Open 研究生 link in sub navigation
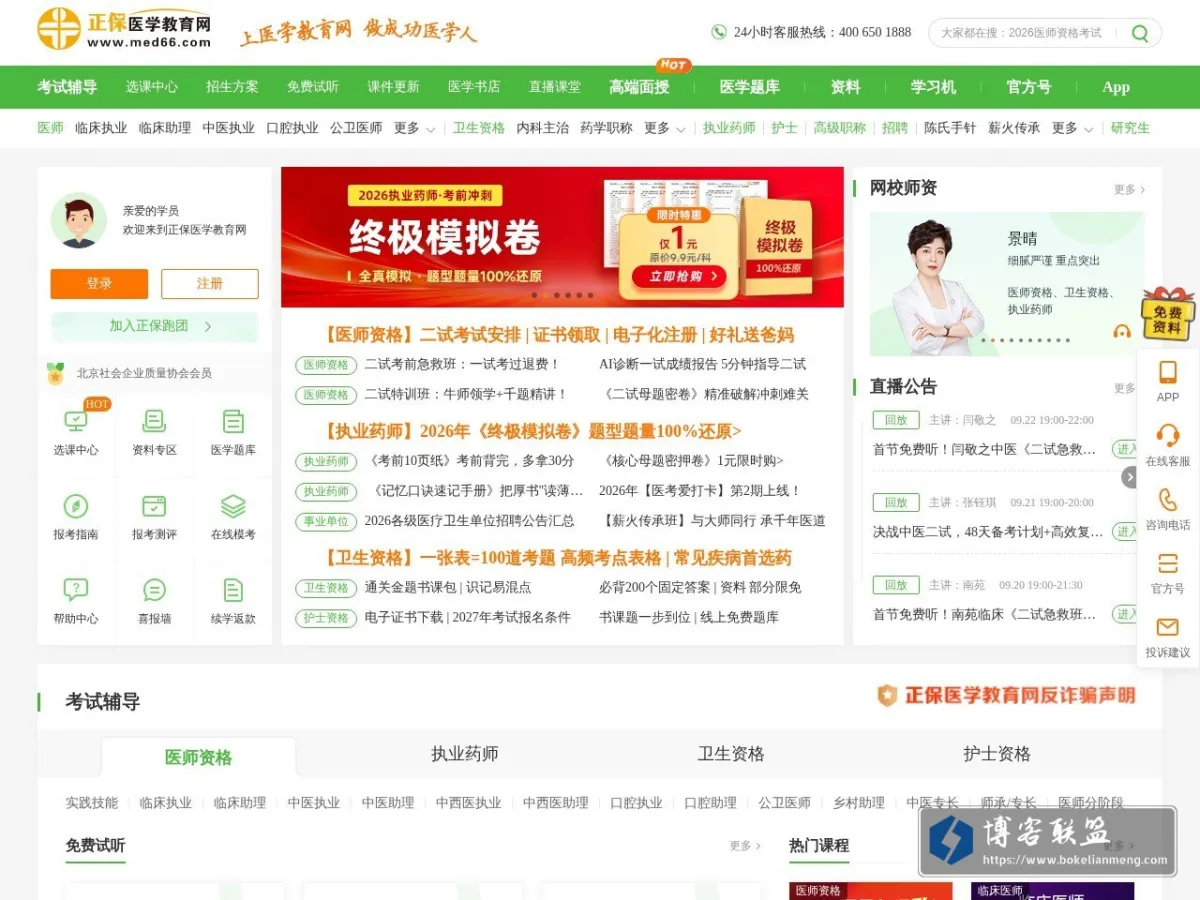The height and width of the screenshot is (900, 1200). (1130, 128)
